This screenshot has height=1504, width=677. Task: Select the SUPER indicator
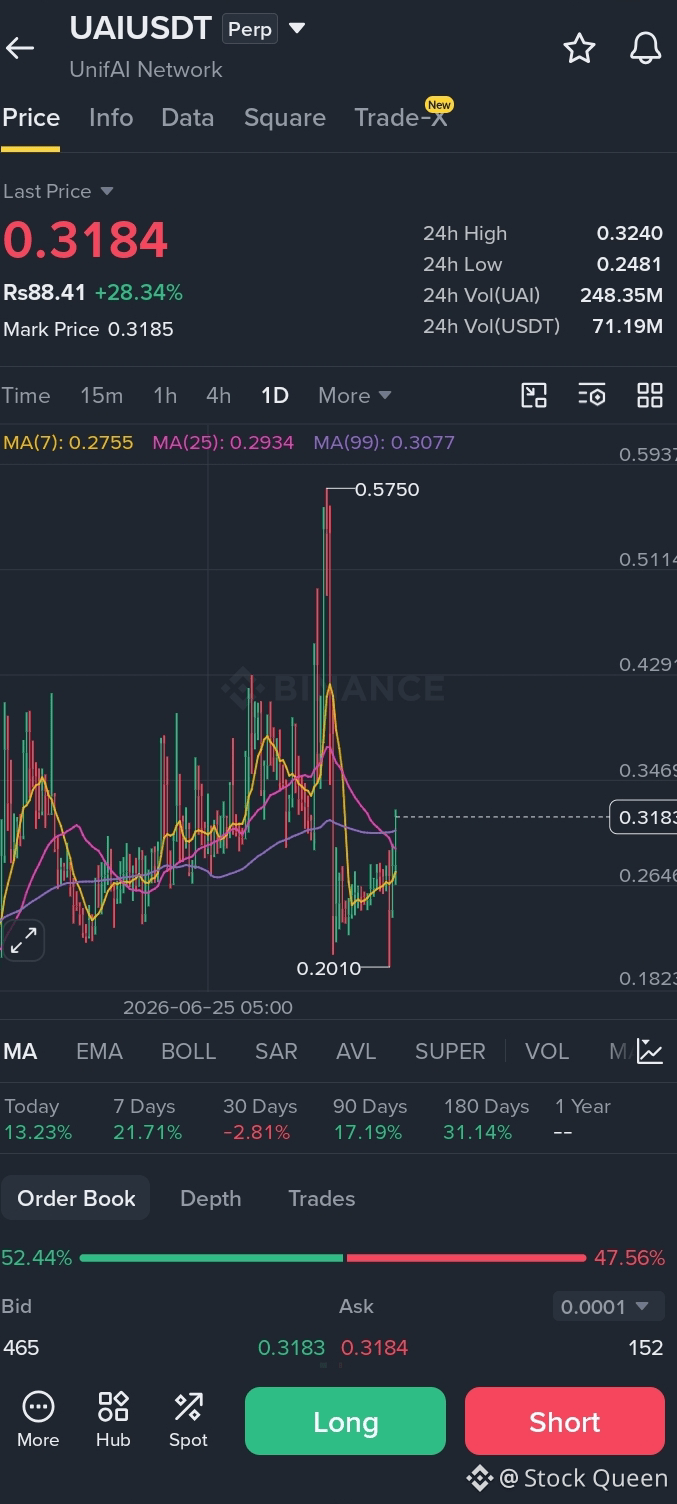450,1051
